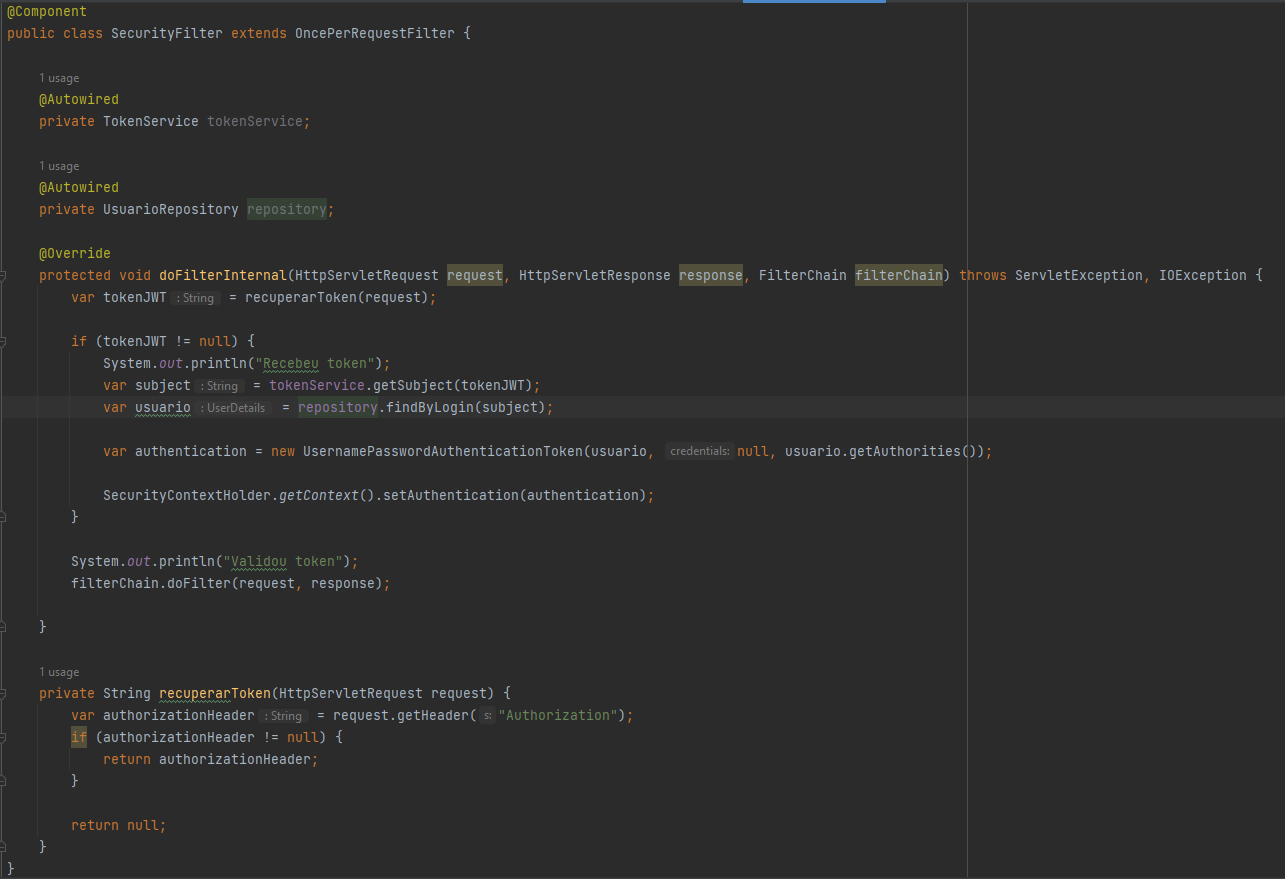The image size is (1285, 879).
Task: Click the :String inlay hint after authorizationHeader variable
Action: (284, 716)
